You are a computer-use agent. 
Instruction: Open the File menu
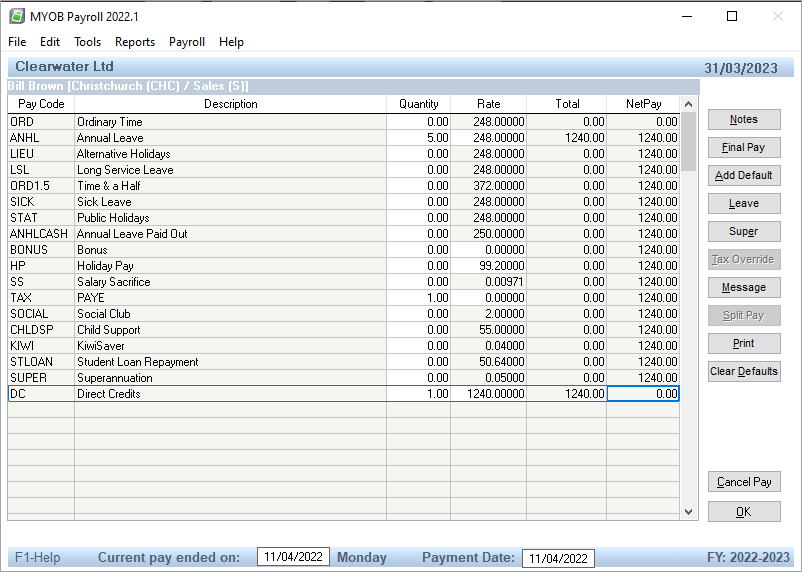point(17,42)
